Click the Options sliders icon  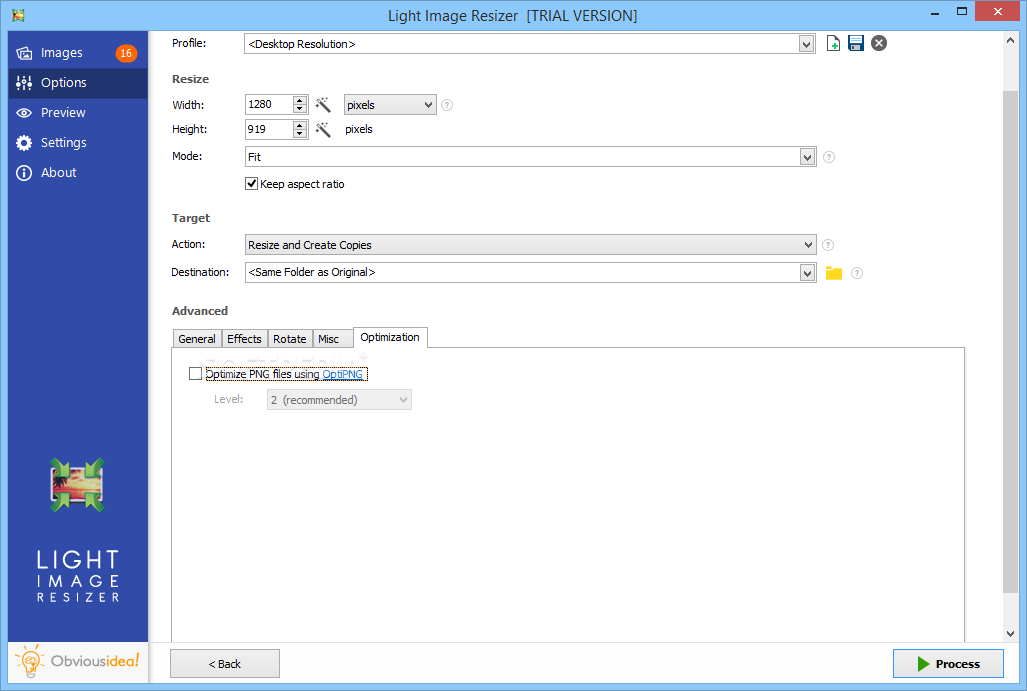click(24, 83)
